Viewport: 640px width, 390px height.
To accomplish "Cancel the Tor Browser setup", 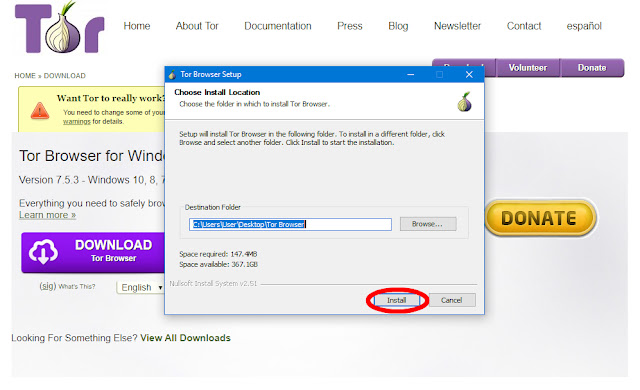I will 451,300.
